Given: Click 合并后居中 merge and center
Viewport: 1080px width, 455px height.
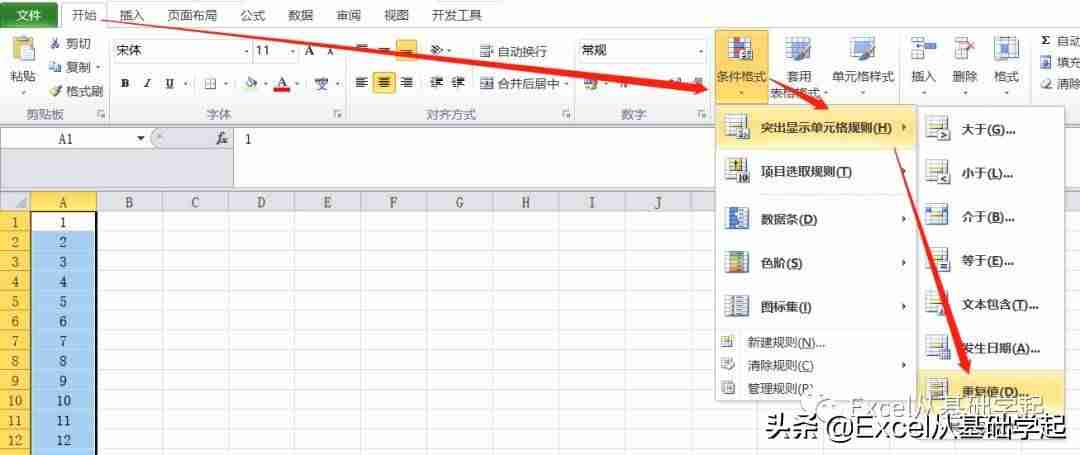Looking at the screenshot, I should [520, 83].
